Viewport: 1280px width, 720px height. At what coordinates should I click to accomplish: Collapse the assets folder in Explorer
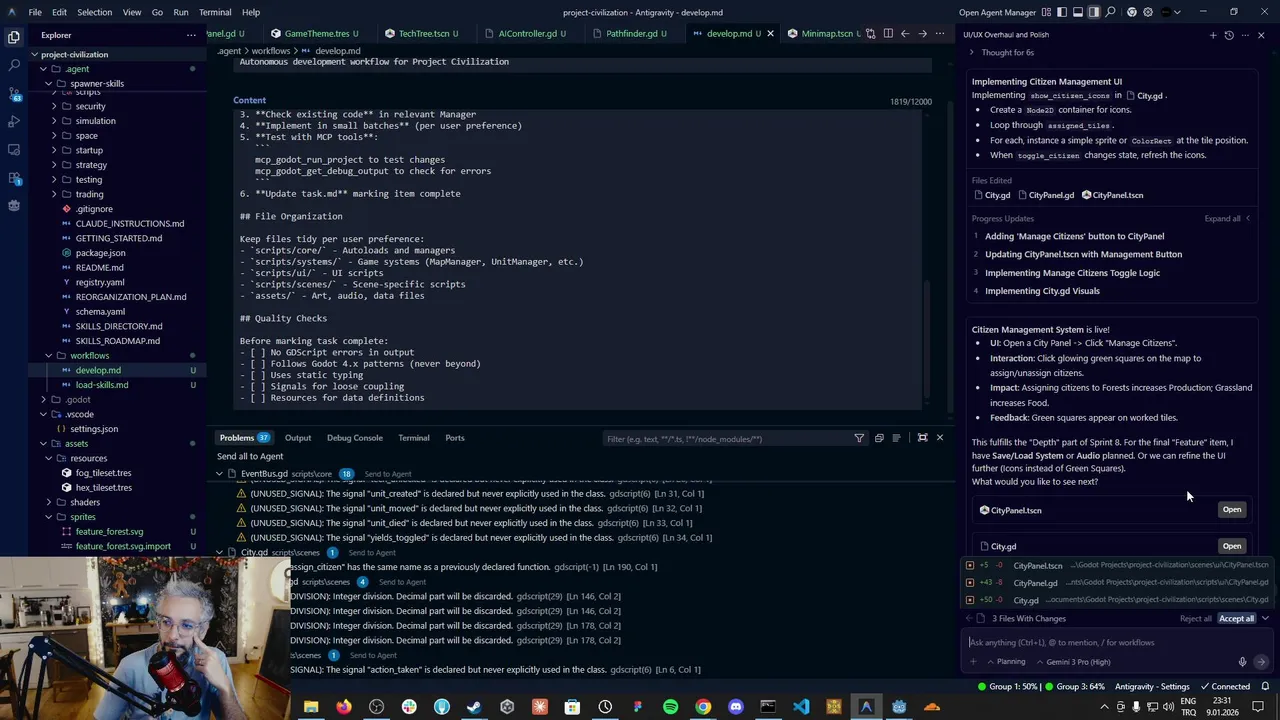point(43,443)
